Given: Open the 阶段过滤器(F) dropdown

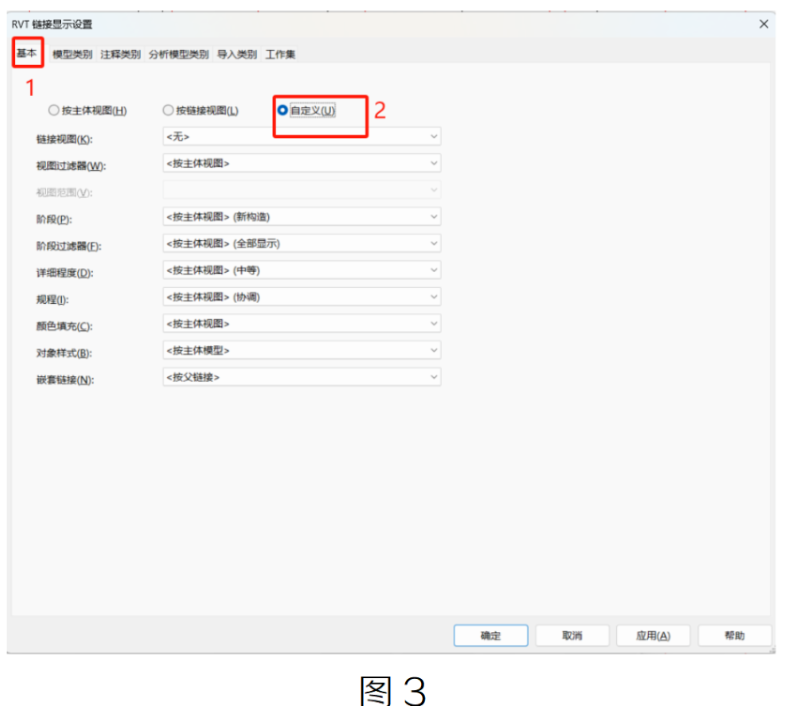Looking at the screenshot, I should [x=302, y=243].
